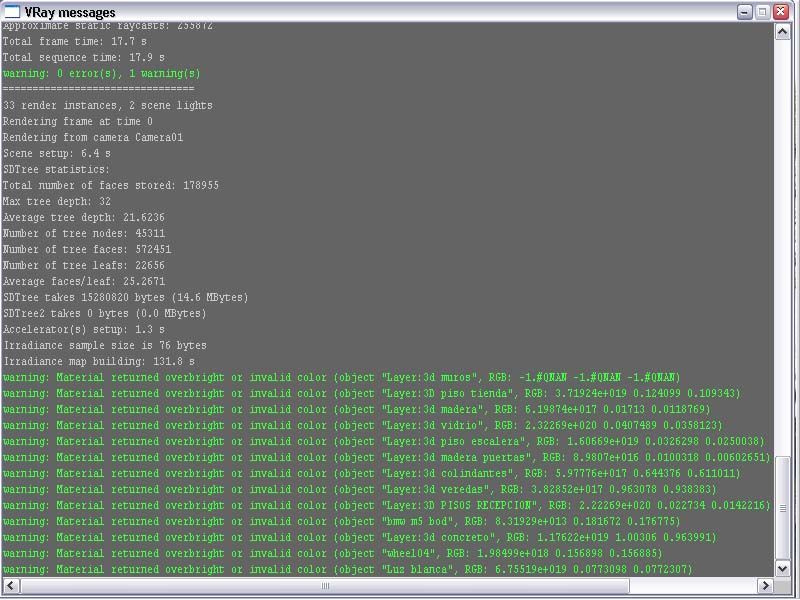Click 'Accelerator(s) setup: 1.3 s' line
800x600 pixels.
84,329
